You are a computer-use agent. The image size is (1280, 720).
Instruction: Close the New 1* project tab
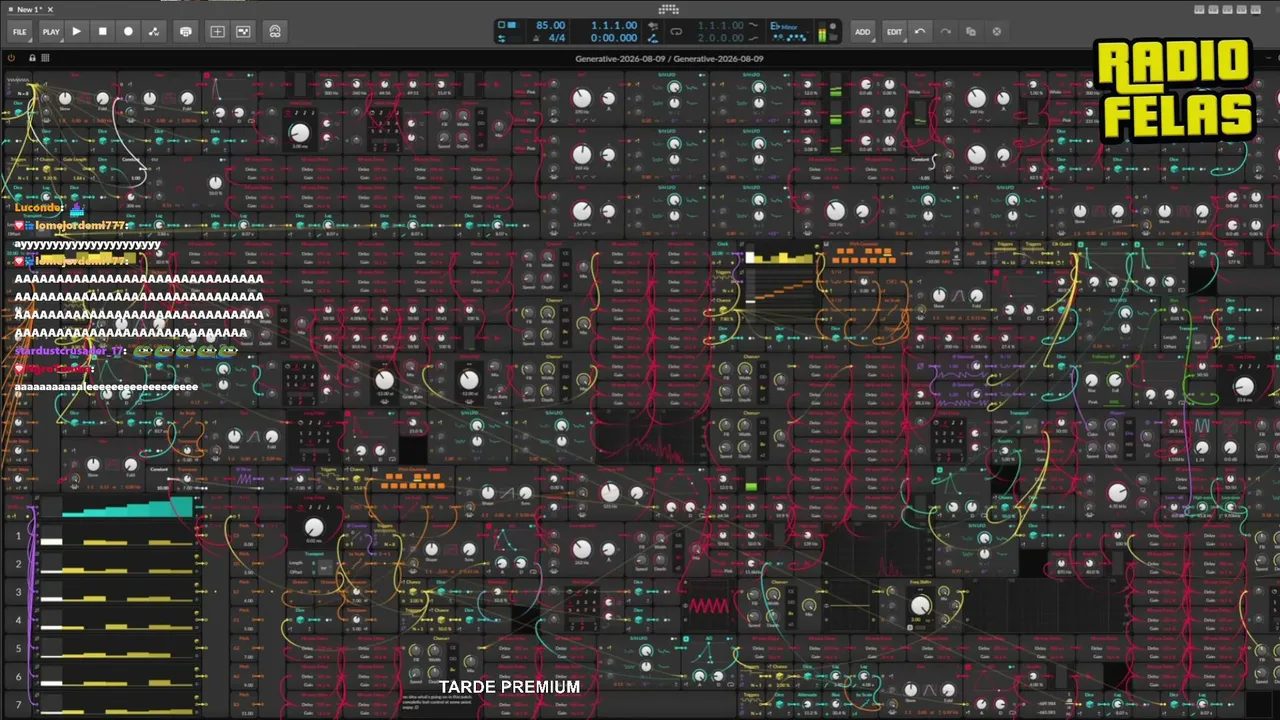(x=50, y=10)
